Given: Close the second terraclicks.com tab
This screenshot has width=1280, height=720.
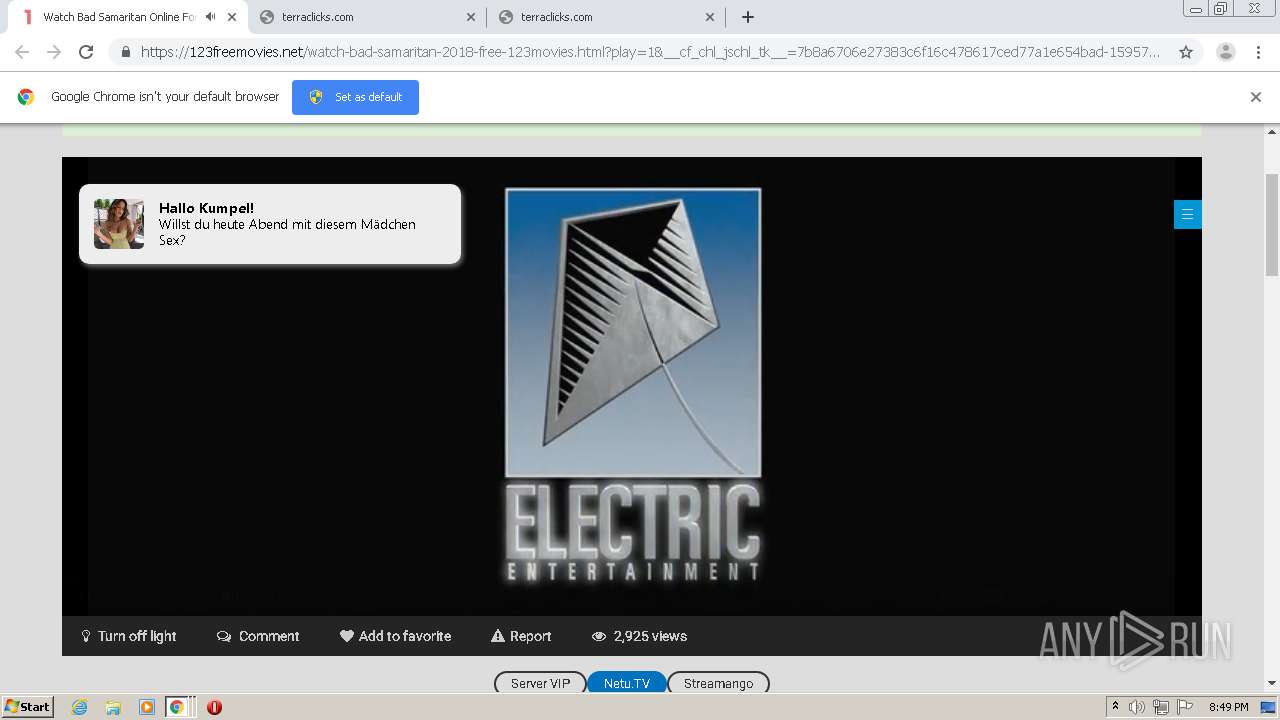Looking at the screenshot, I should tap(710, 17).
